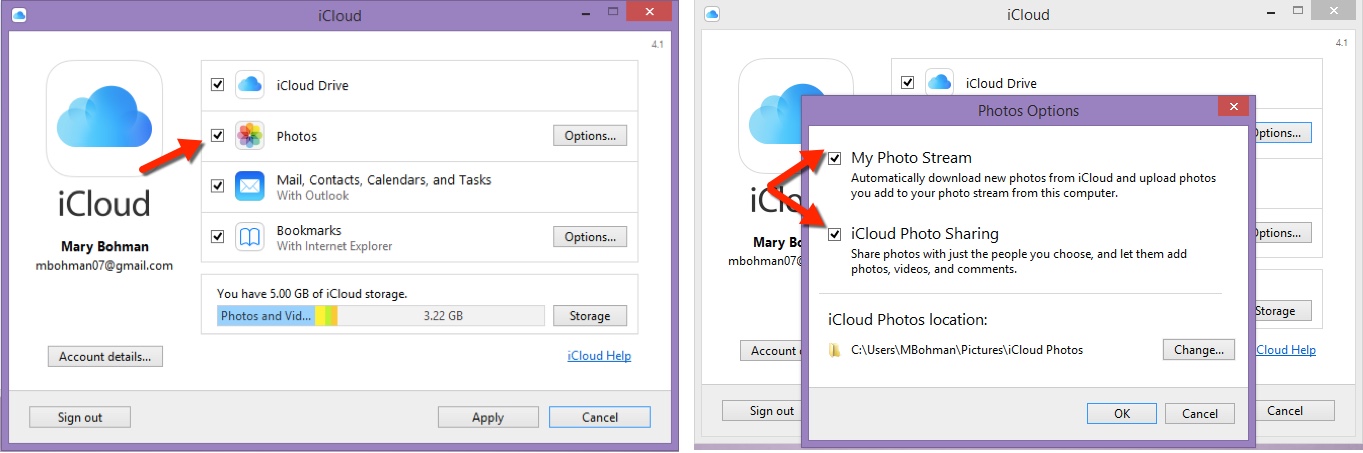The height and width of the screenshot is (453, 1363).
Task: Confirm Photos Options with OK button
Action: 1121,414
